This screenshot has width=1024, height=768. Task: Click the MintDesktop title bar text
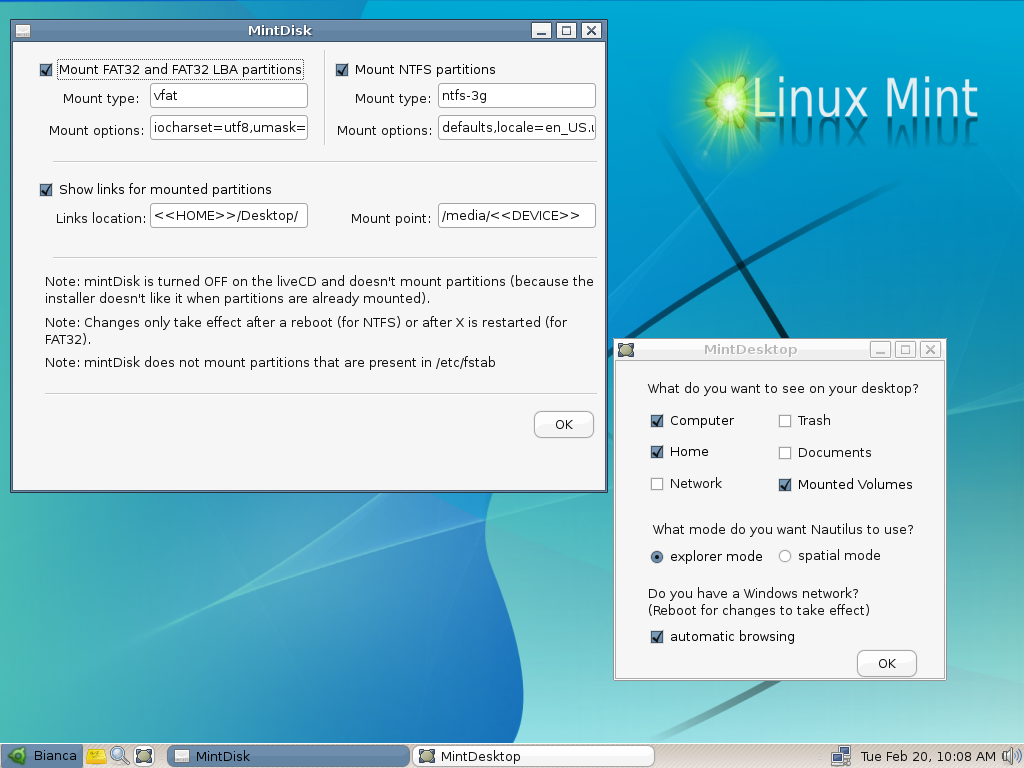[x=750, y=350]
